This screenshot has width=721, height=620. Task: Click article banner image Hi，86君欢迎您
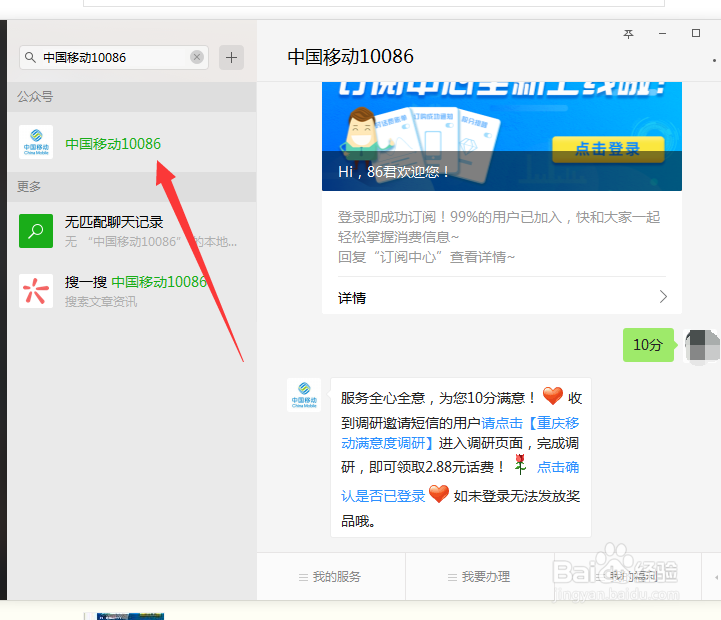(x=502, y=136)
